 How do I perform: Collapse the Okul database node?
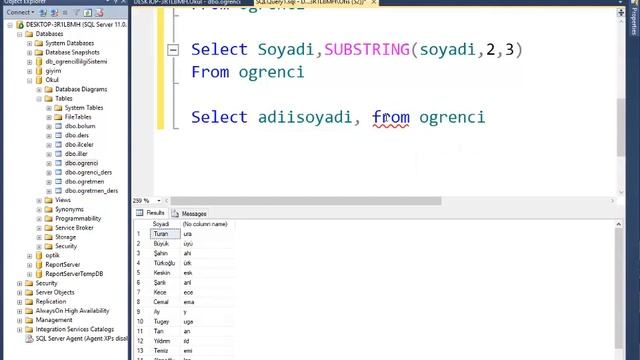point(29,80)
